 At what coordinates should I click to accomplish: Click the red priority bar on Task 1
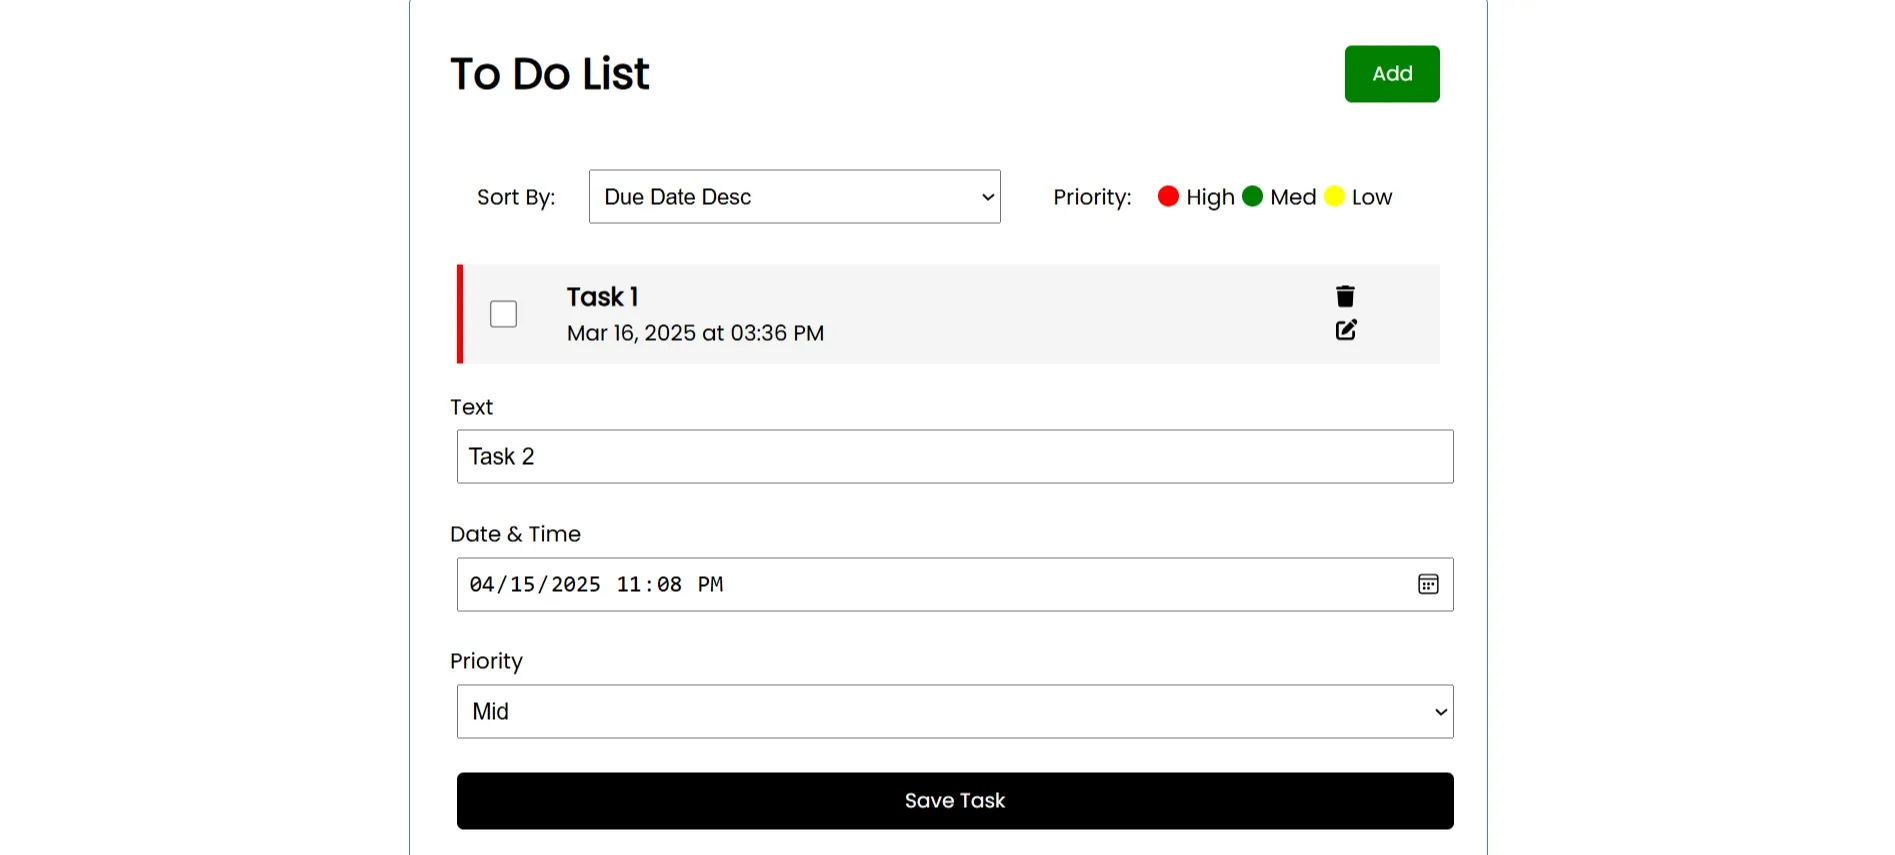(x=460, y=314)
